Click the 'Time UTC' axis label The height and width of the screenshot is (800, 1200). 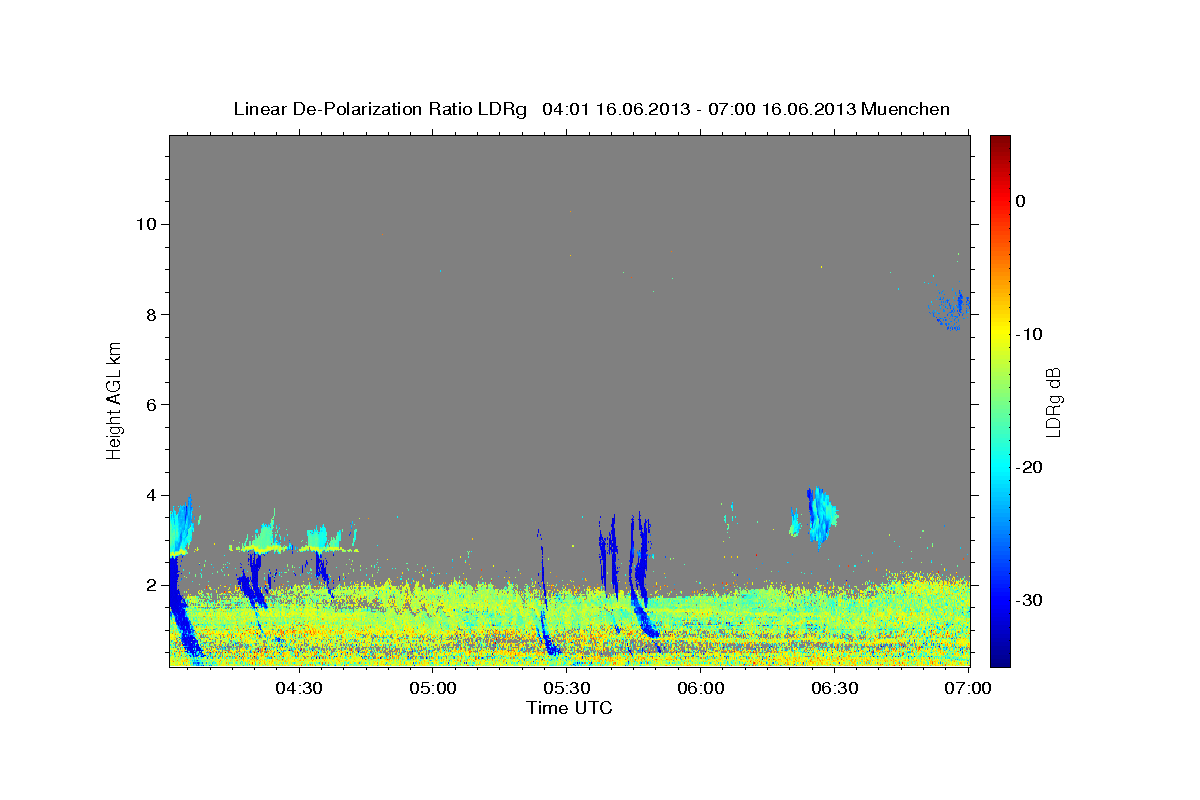click(x=569, y=708)
